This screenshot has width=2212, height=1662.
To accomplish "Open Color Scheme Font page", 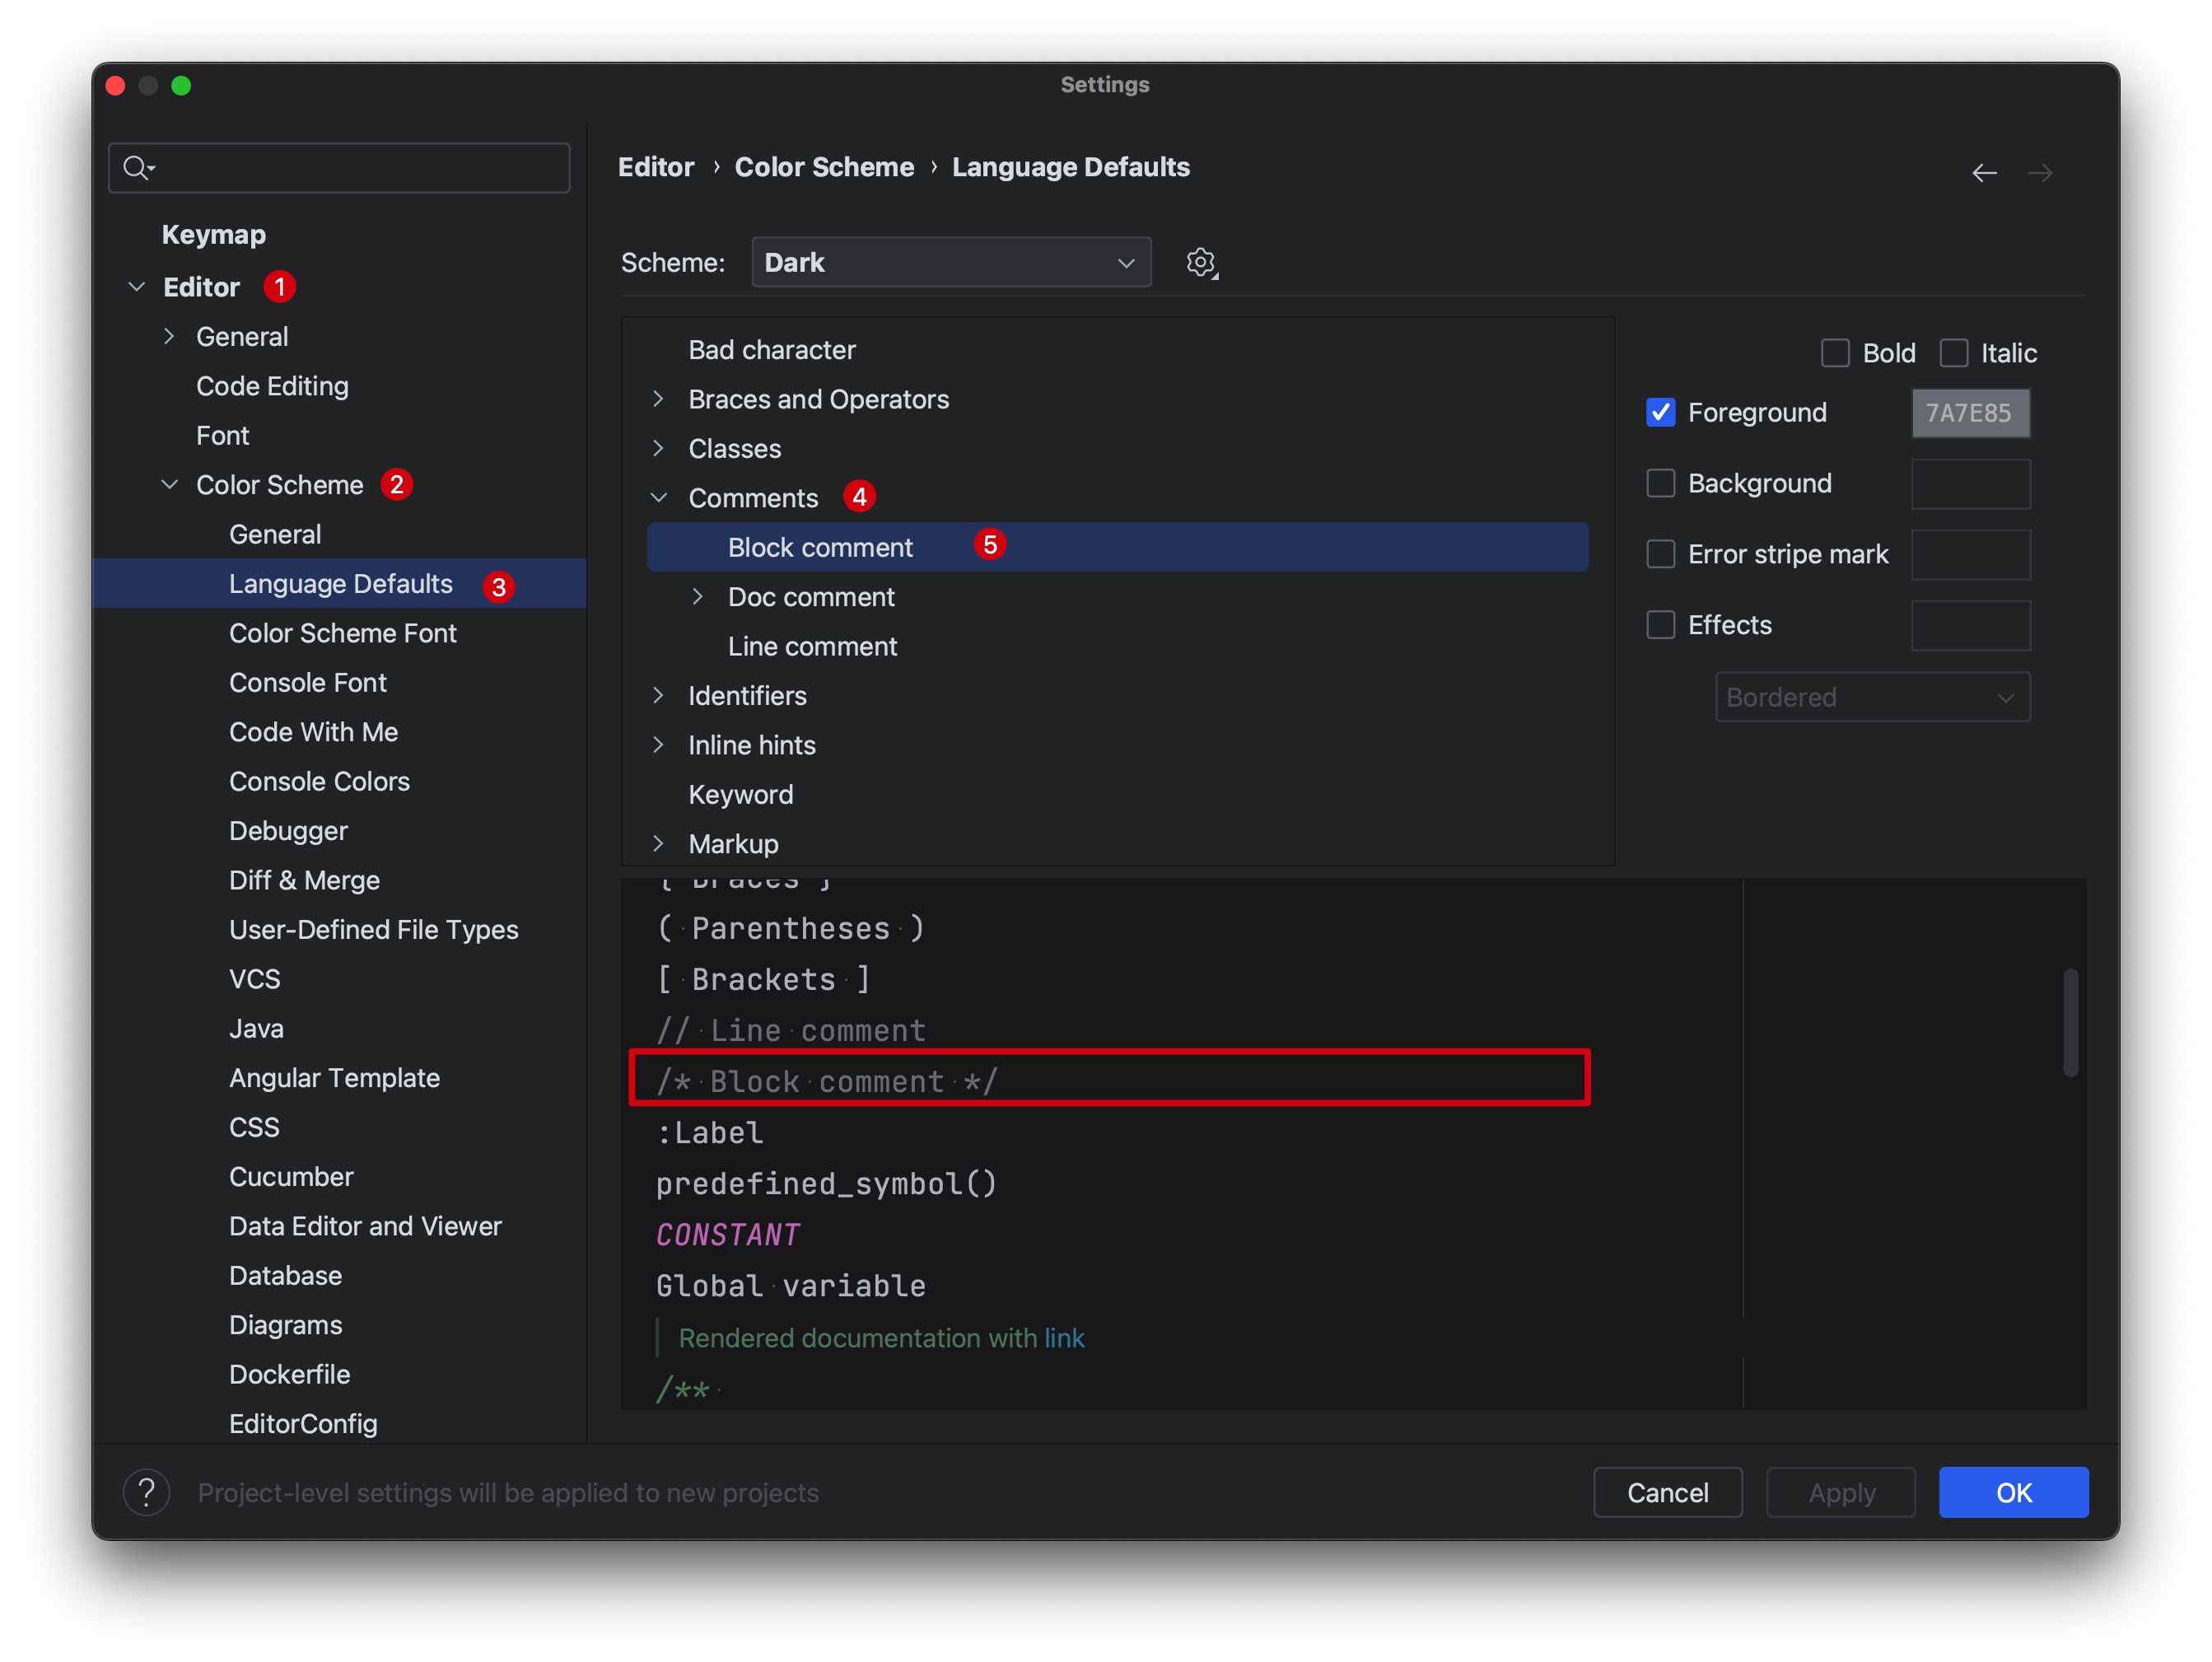I will (342, 633).
